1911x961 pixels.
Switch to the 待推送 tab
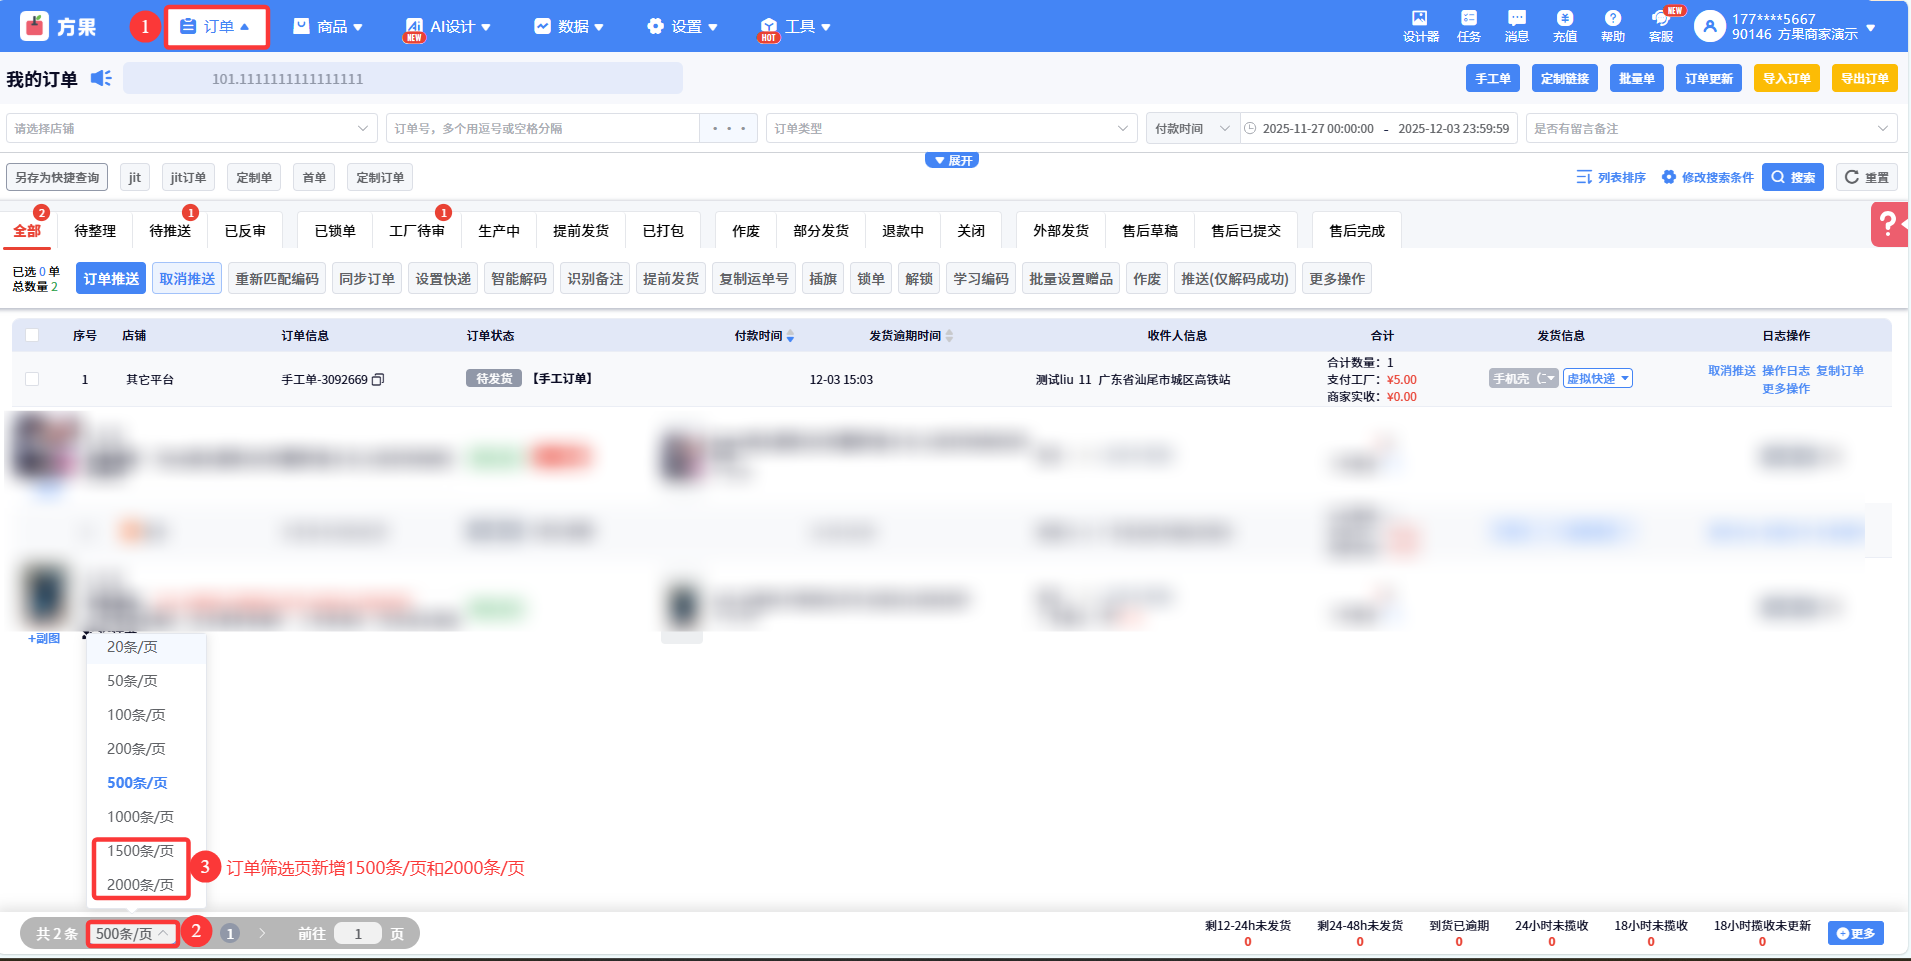pos(170,231)
